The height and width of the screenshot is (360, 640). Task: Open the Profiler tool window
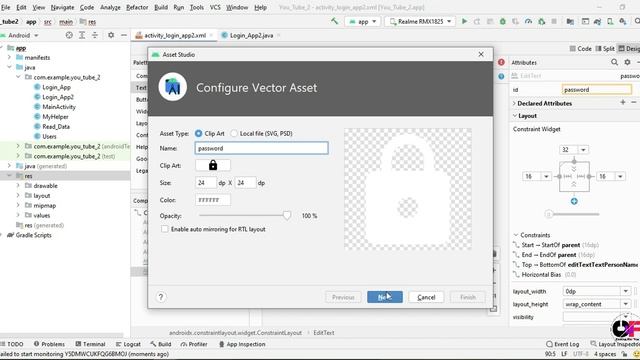(194, 344)
